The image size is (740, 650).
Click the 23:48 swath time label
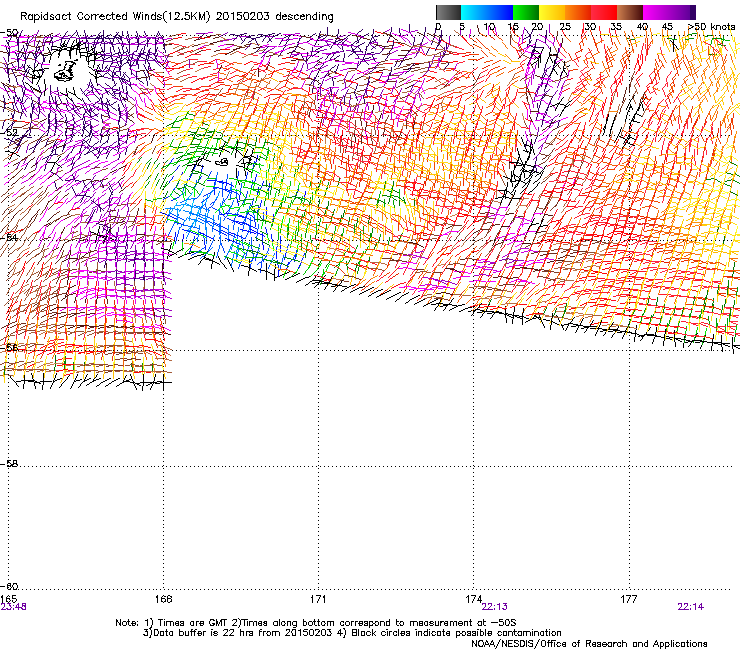pos(14,607)
